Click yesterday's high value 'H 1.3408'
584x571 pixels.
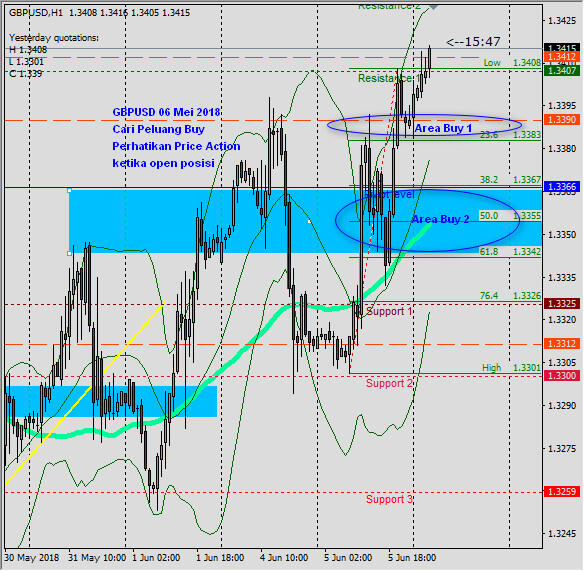28,50
